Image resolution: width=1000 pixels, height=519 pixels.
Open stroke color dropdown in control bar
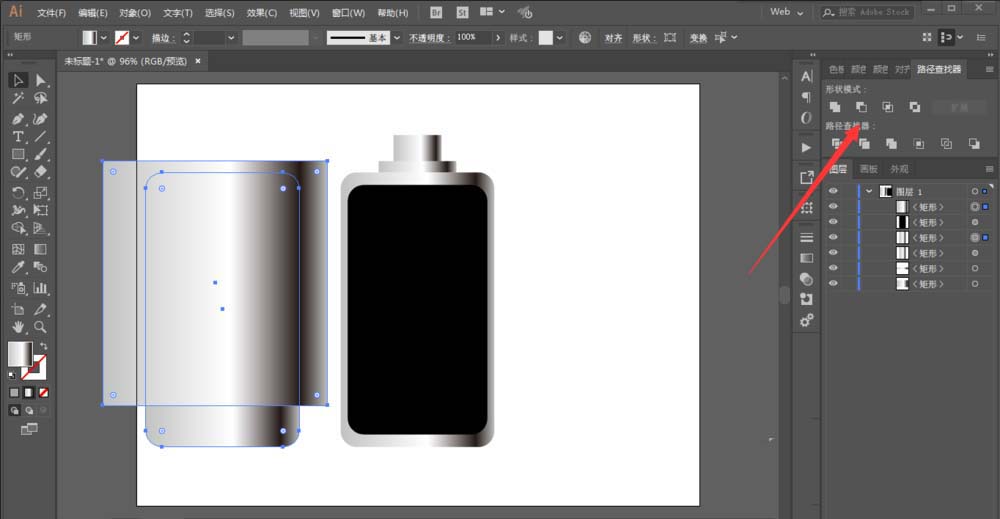coord(136,38)
